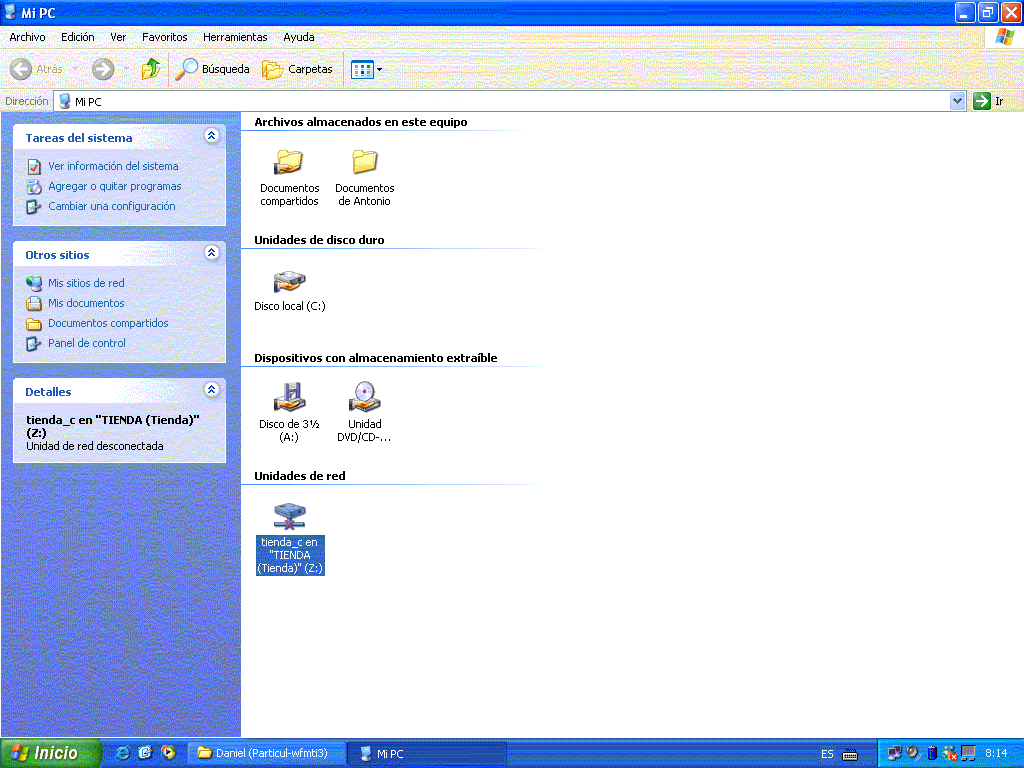Open the Favoritos menu

point(165,37)
